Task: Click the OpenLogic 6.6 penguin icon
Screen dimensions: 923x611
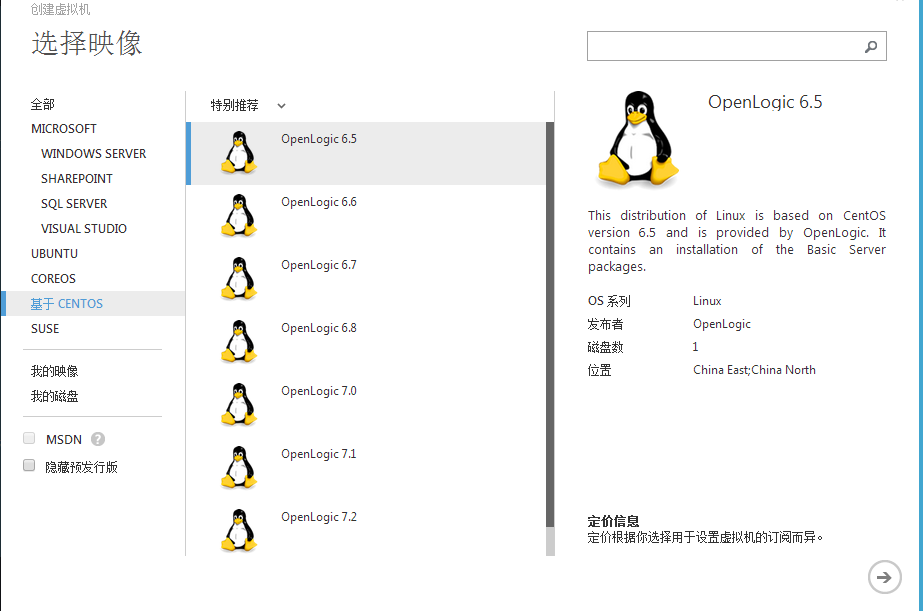Action: click(x=239, y=215)
